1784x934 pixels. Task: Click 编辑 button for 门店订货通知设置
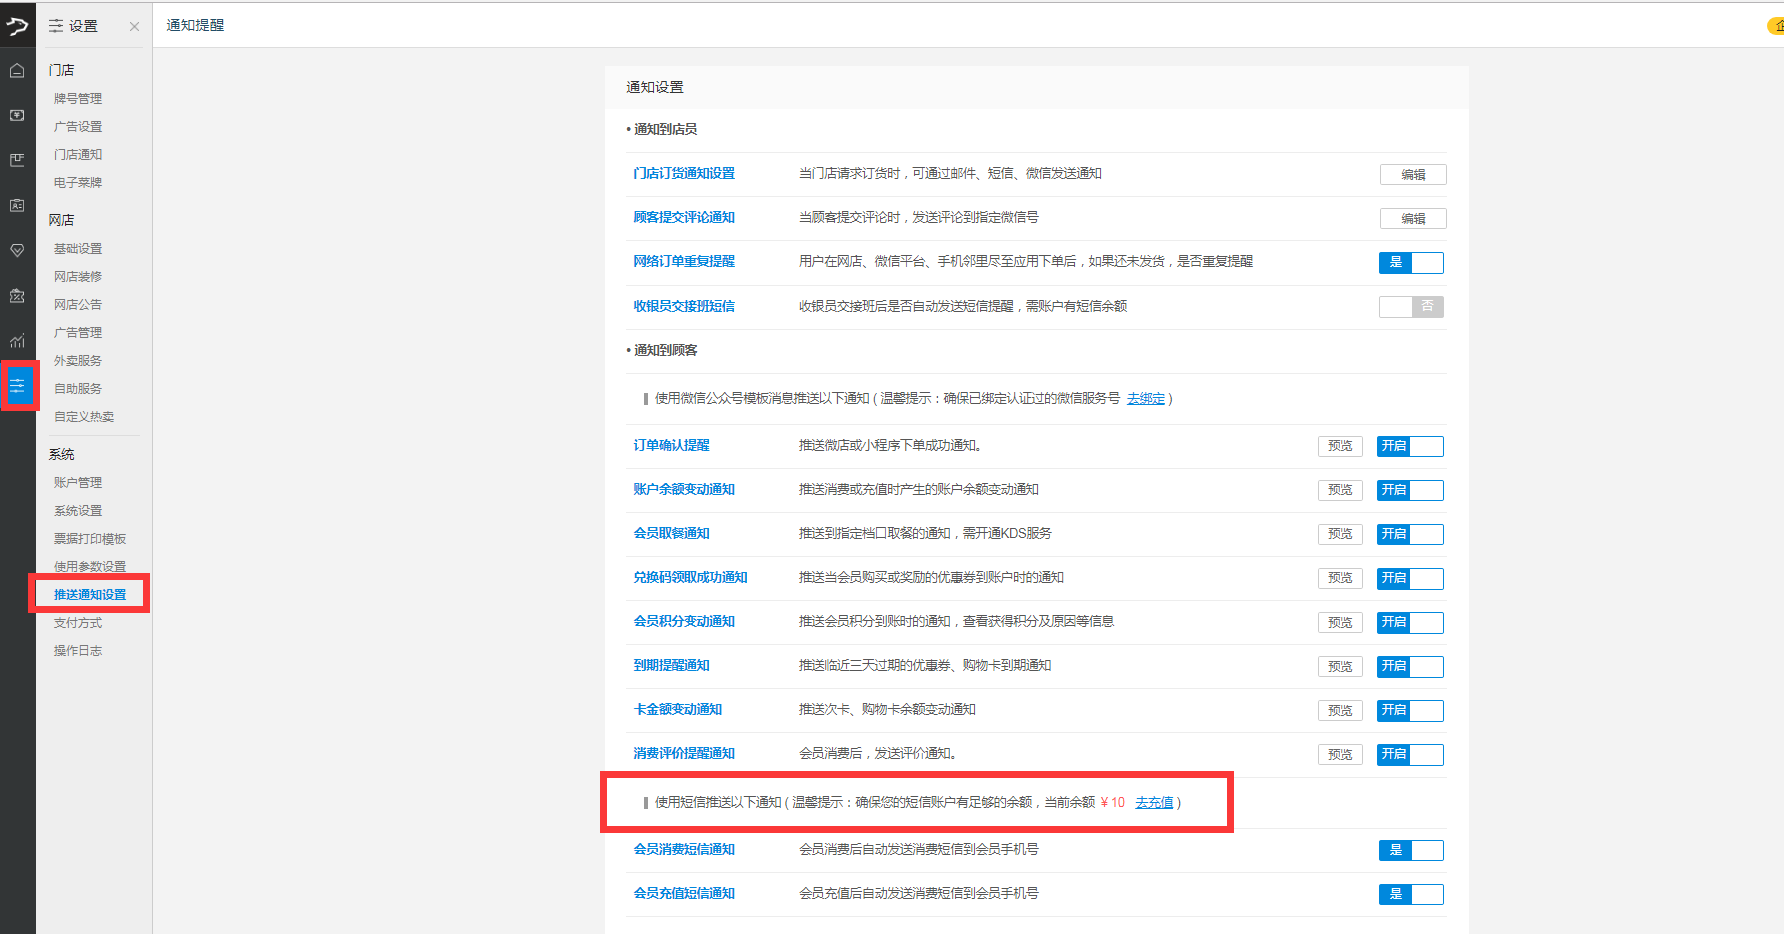[x=1412, y=175]
